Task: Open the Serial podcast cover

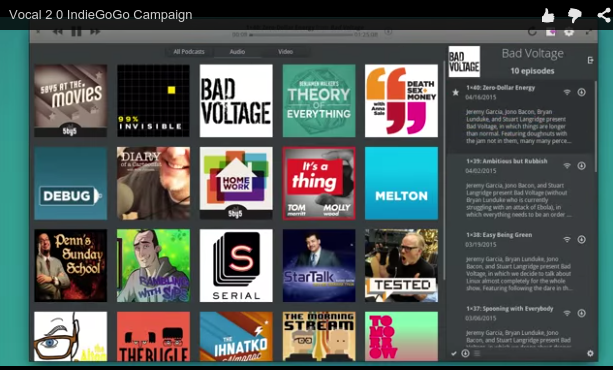Action: 236,266
